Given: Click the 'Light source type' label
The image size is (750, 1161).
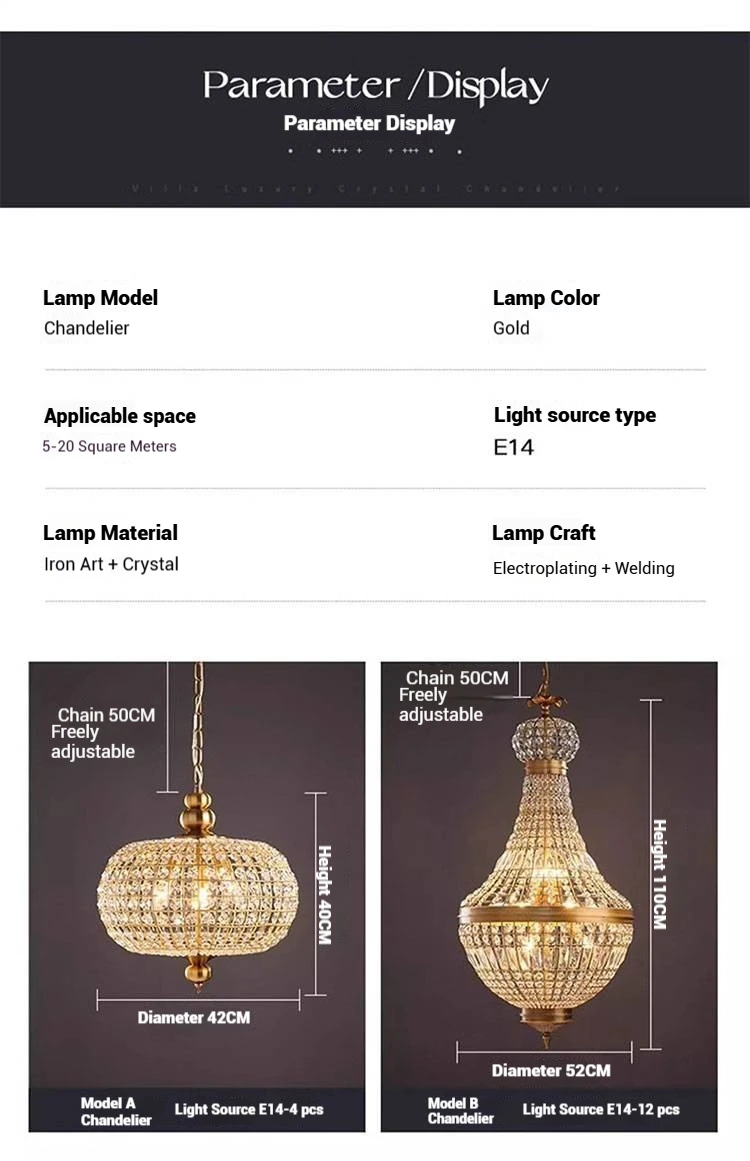Looking at the screenshot, I should point(575,415).
